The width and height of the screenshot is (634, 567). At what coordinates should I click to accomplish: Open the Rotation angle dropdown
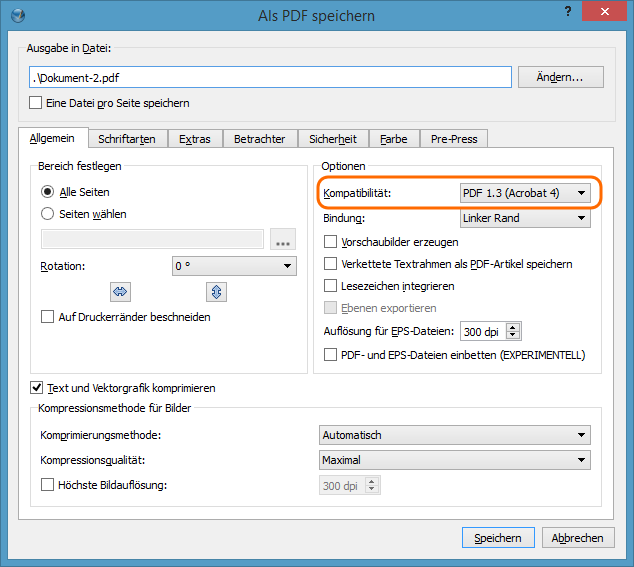click(x=234, y=266)
